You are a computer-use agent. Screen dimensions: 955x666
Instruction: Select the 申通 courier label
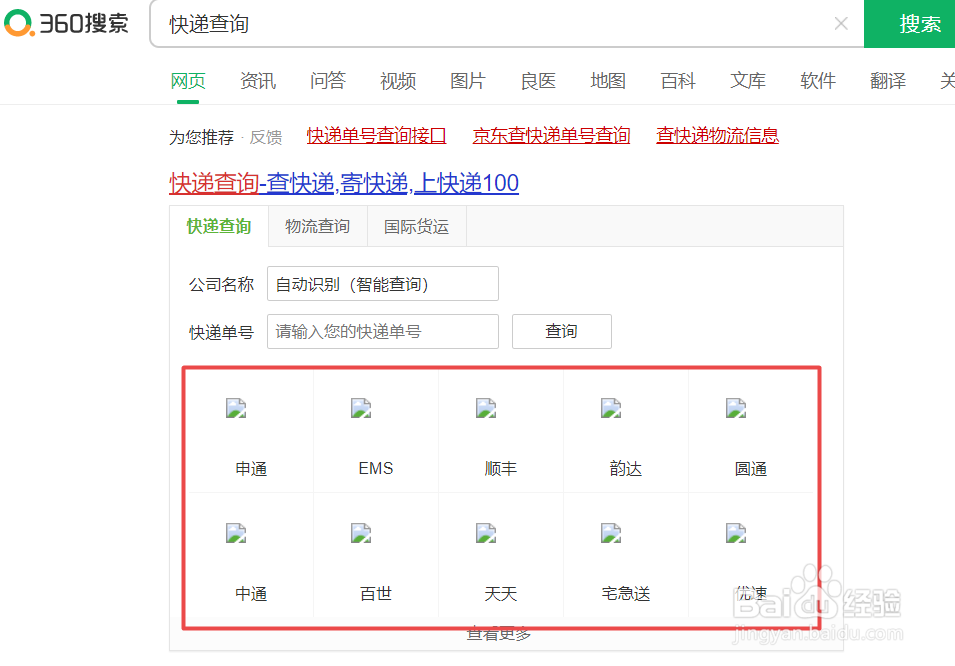[251, 469]
